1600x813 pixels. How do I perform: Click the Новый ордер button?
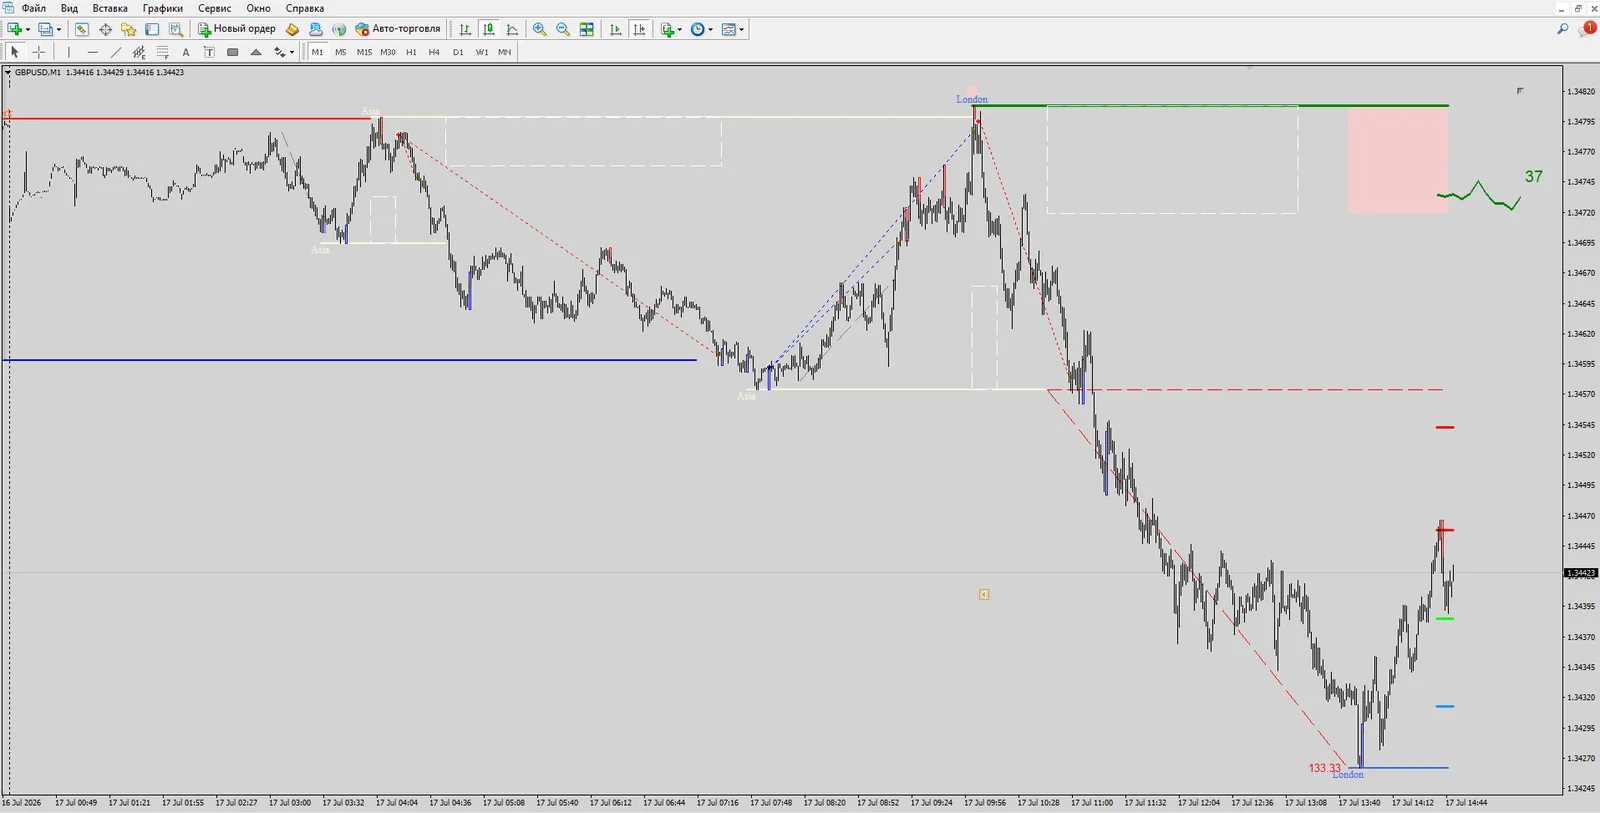point(236,29)
